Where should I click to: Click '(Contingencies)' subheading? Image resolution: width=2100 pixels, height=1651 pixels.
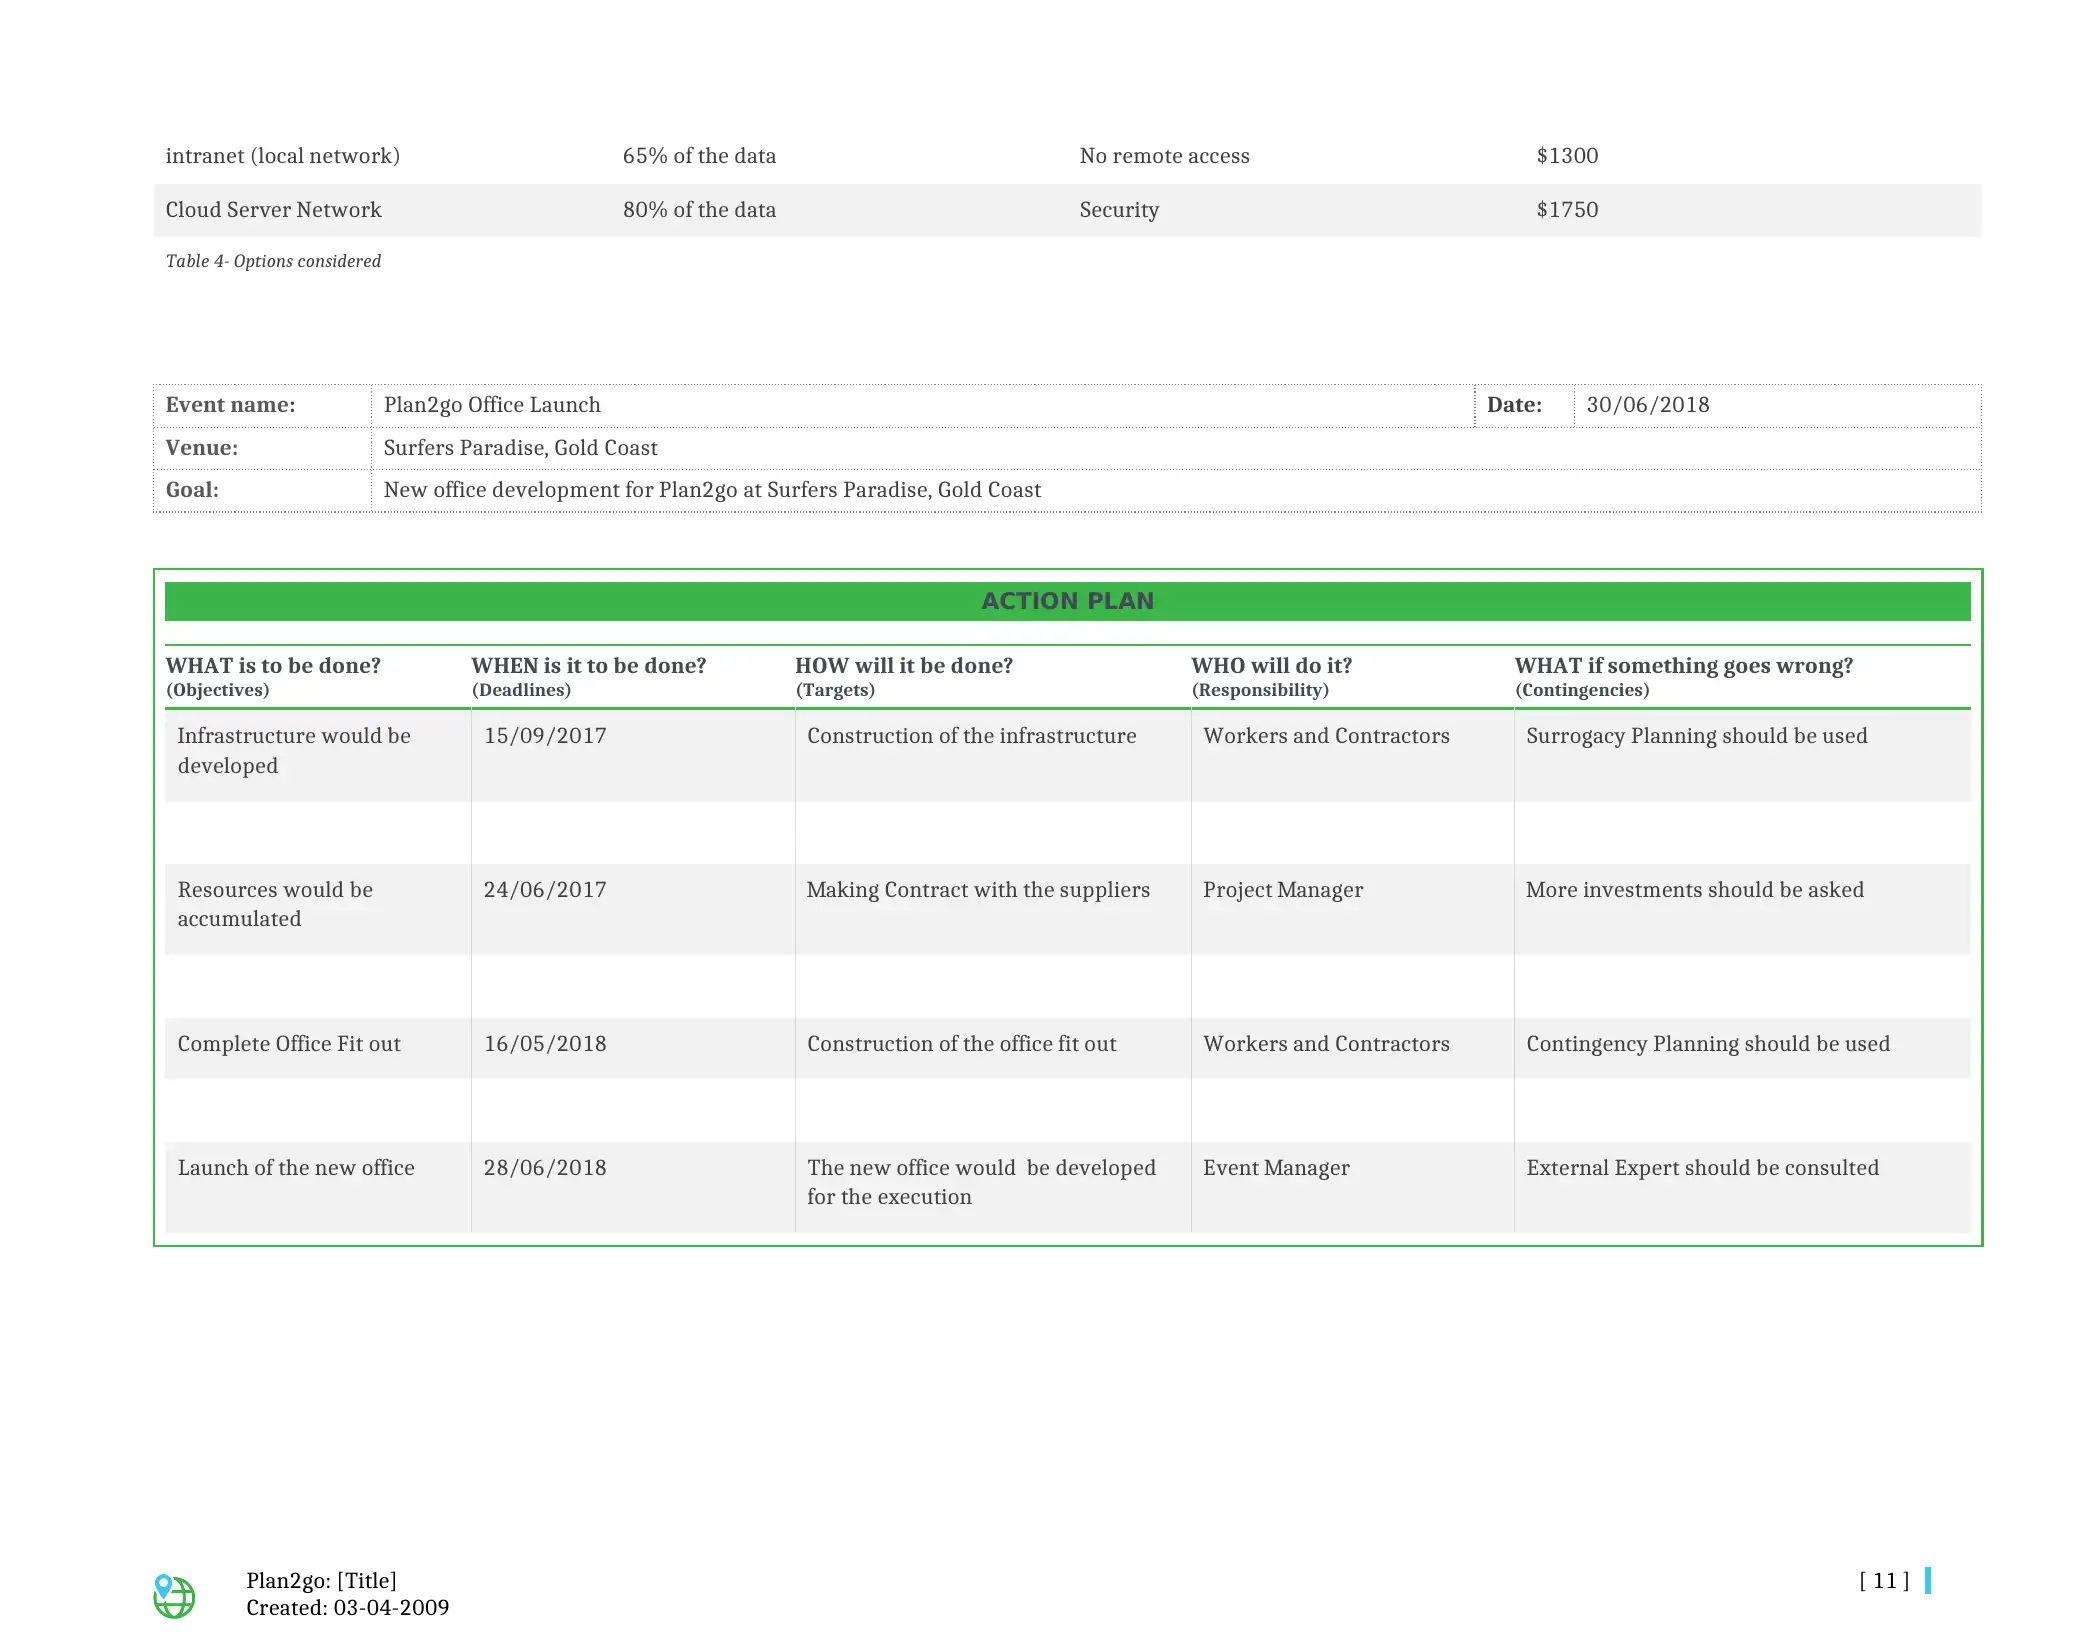click(x=1582, y=690)
